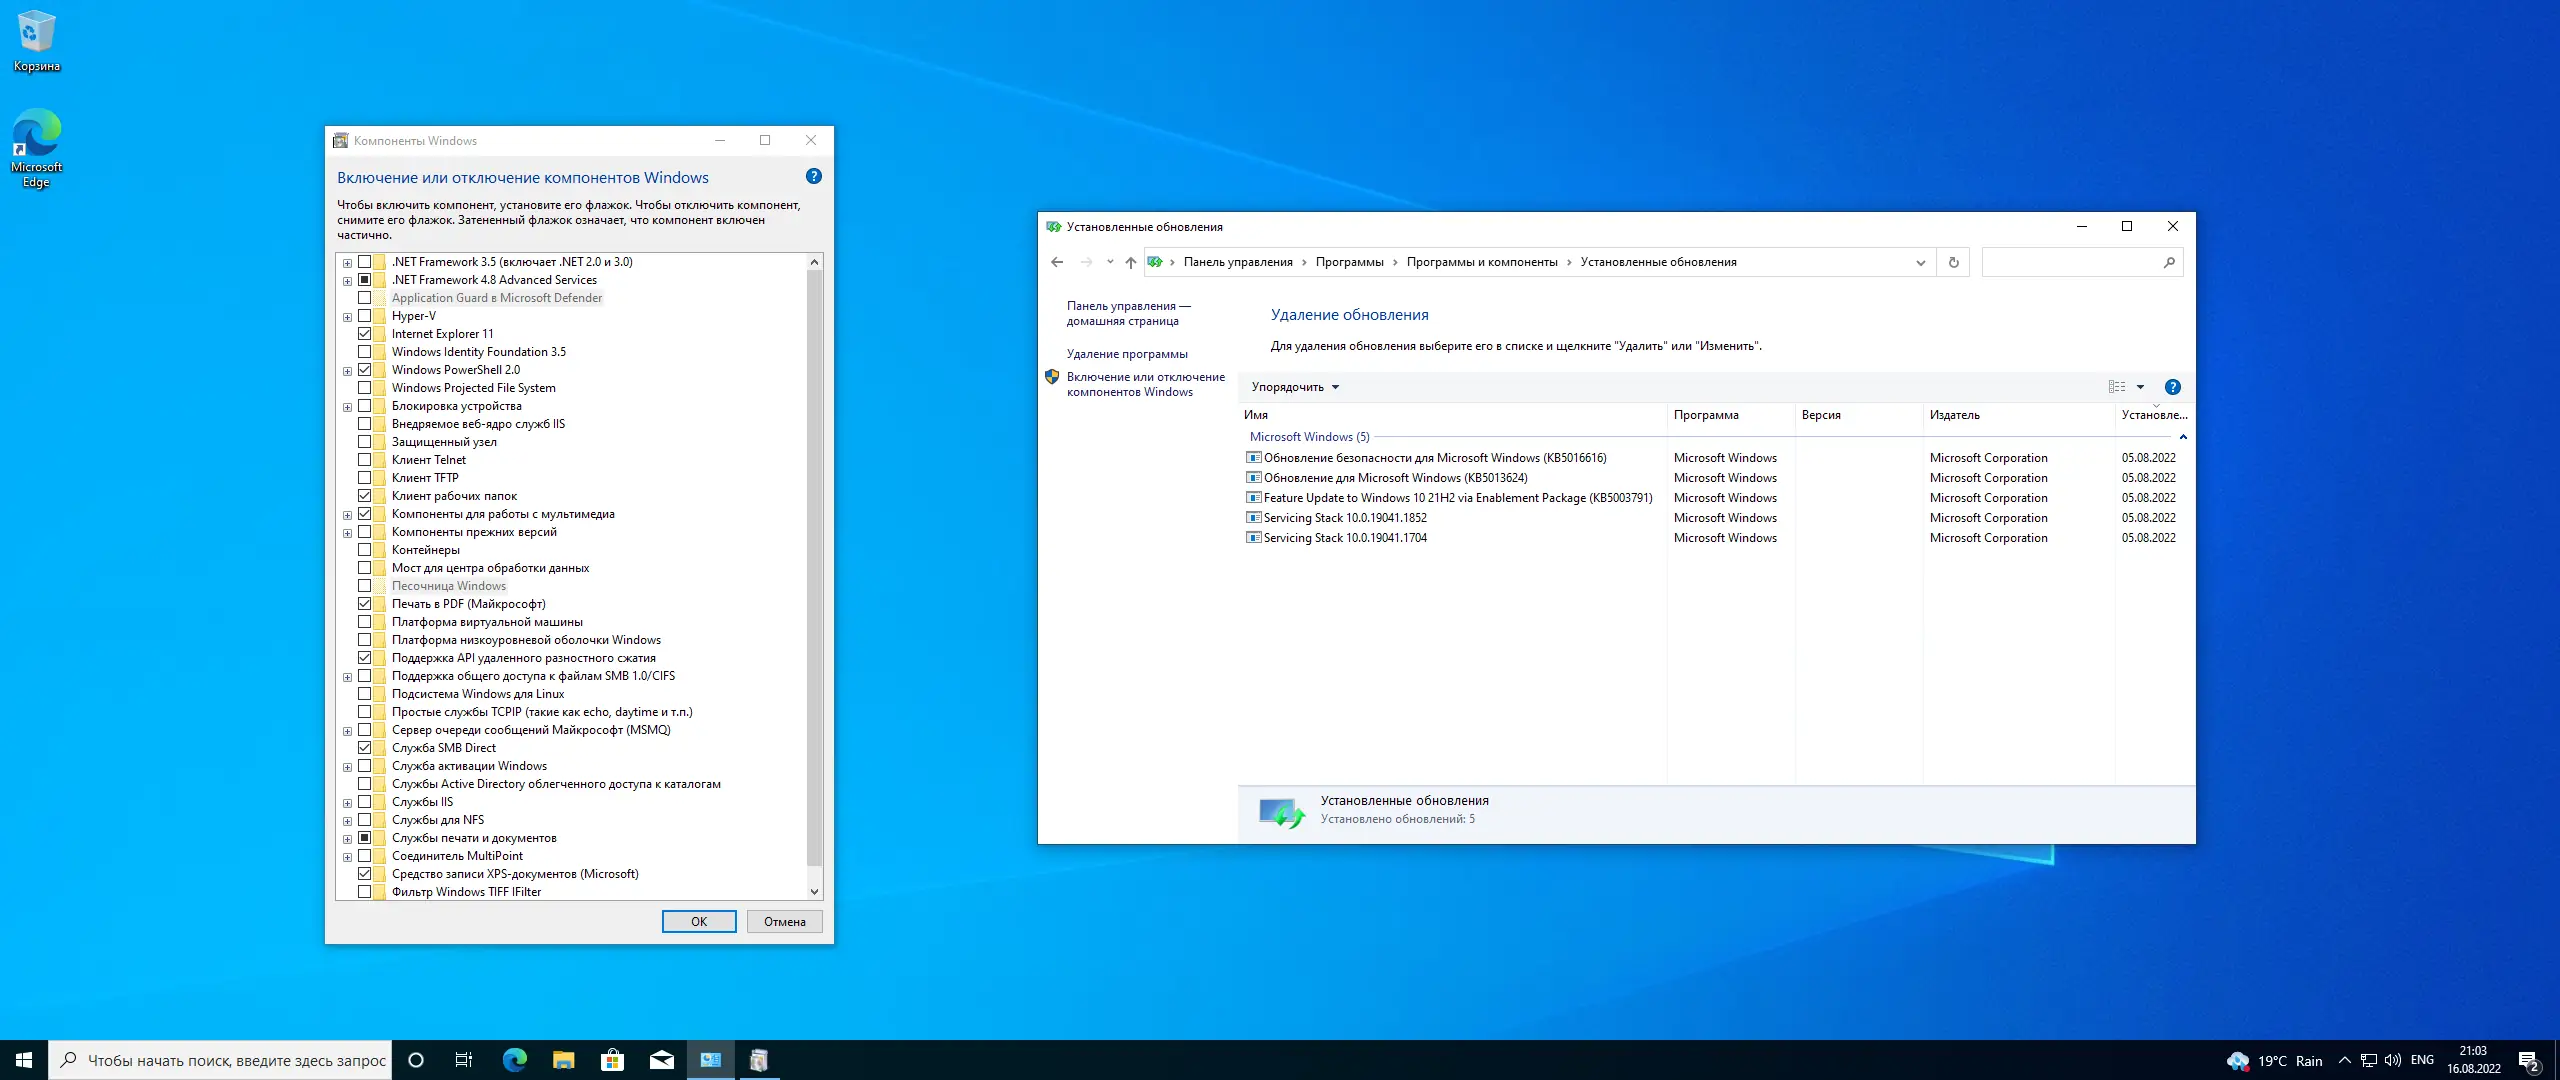
Task: Open File Explorer from taskbar
Action: tap(563, 1060)
